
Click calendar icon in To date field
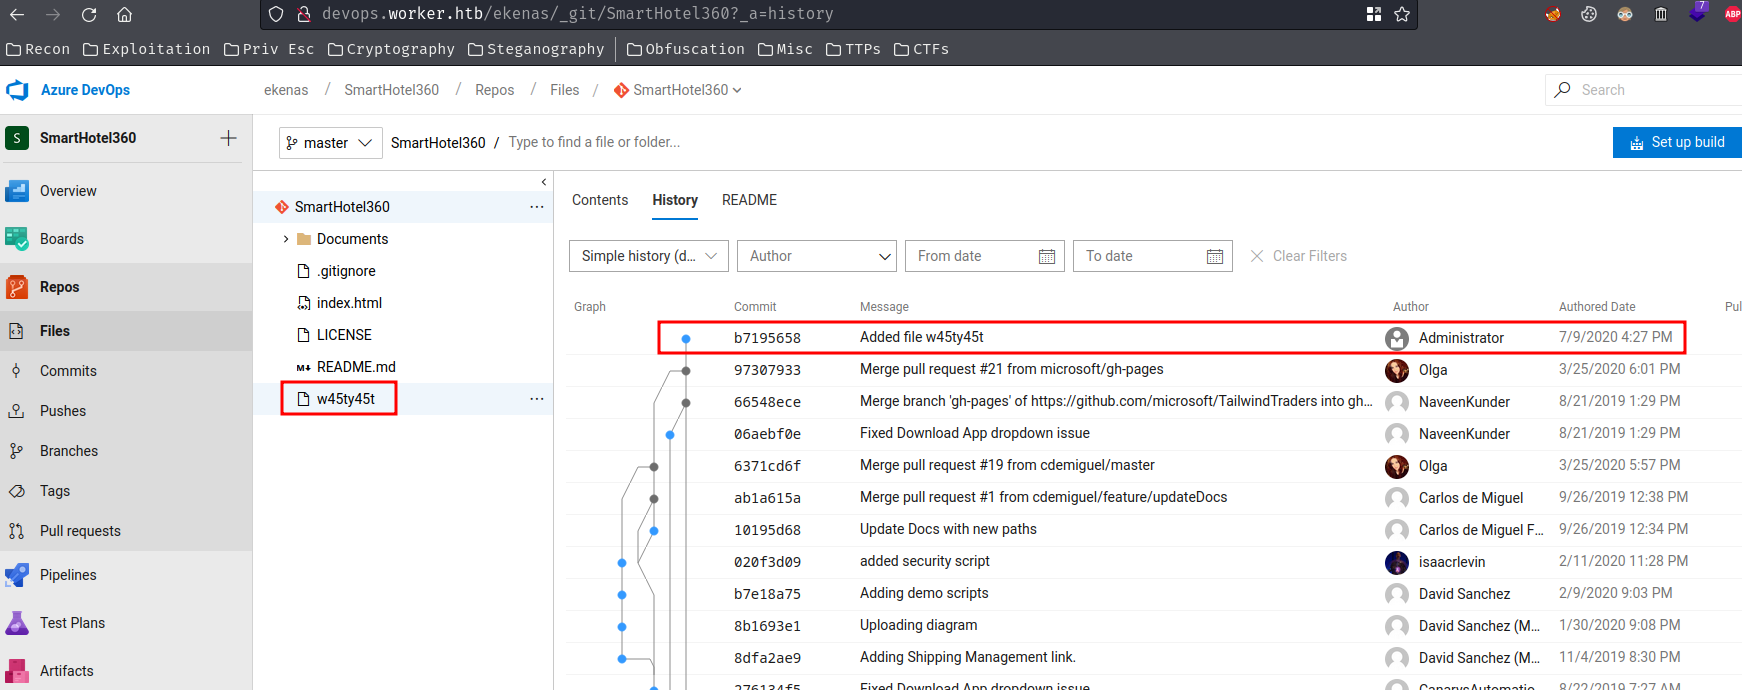(1215, 257)
